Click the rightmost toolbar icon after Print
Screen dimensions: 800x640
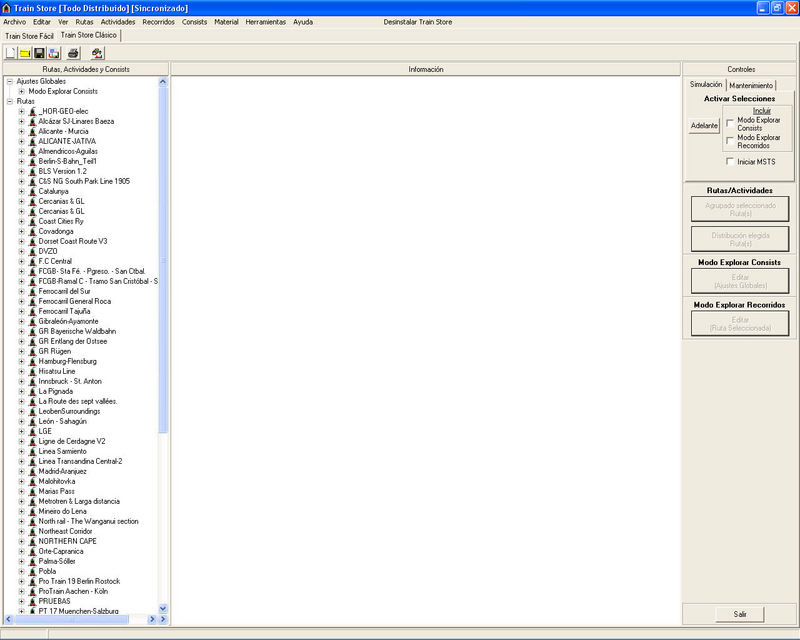tap(97, 52)
